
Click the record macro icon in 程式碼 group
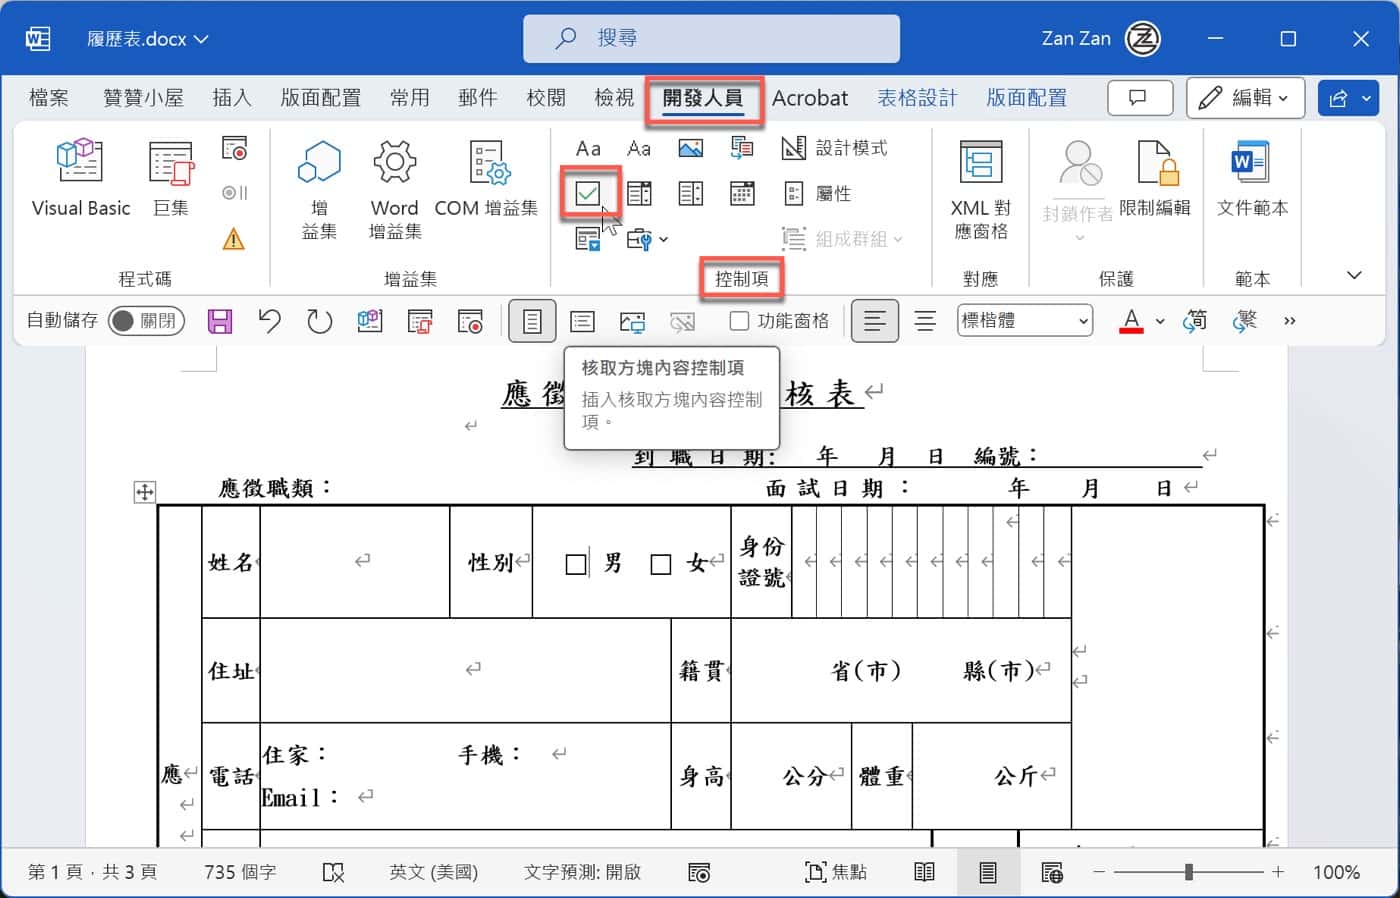234,149
